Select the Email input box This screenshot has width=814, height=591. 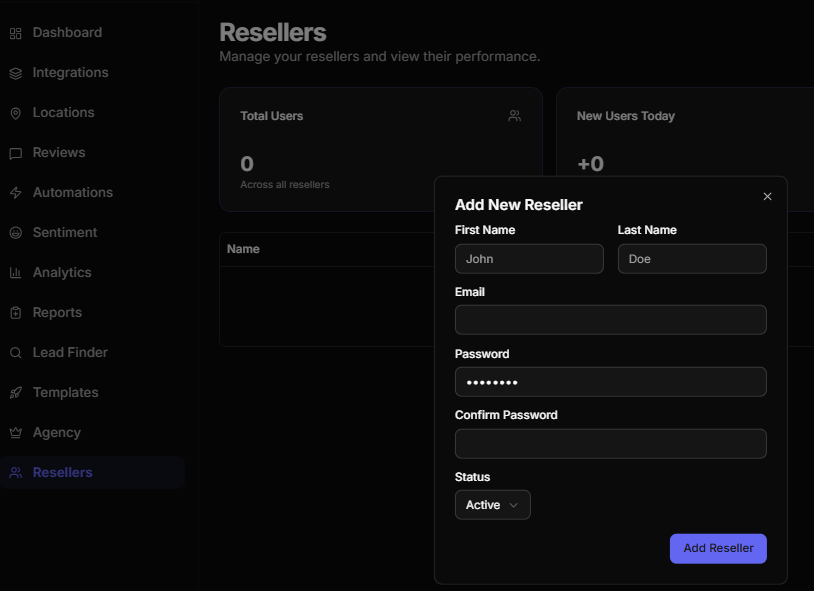point(610,320)
